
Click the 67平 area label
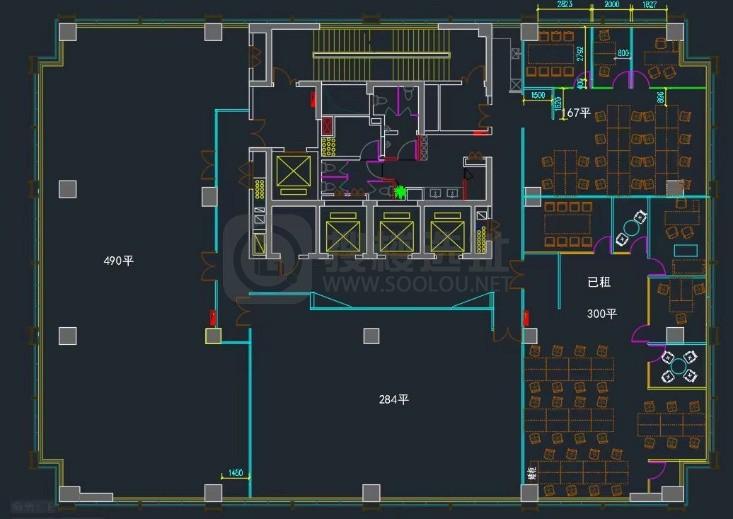tap(578, 113)
